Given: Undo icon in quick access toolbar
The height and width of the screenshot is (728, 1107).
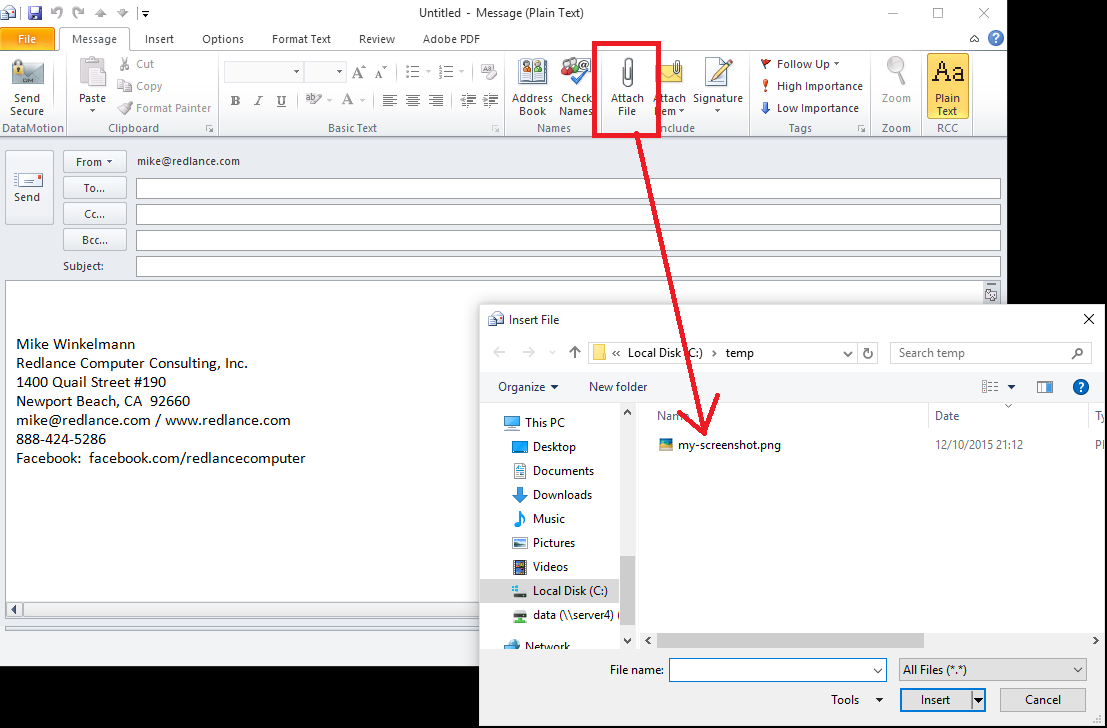Looking at the screenshot, I should [x=56, y=12].
